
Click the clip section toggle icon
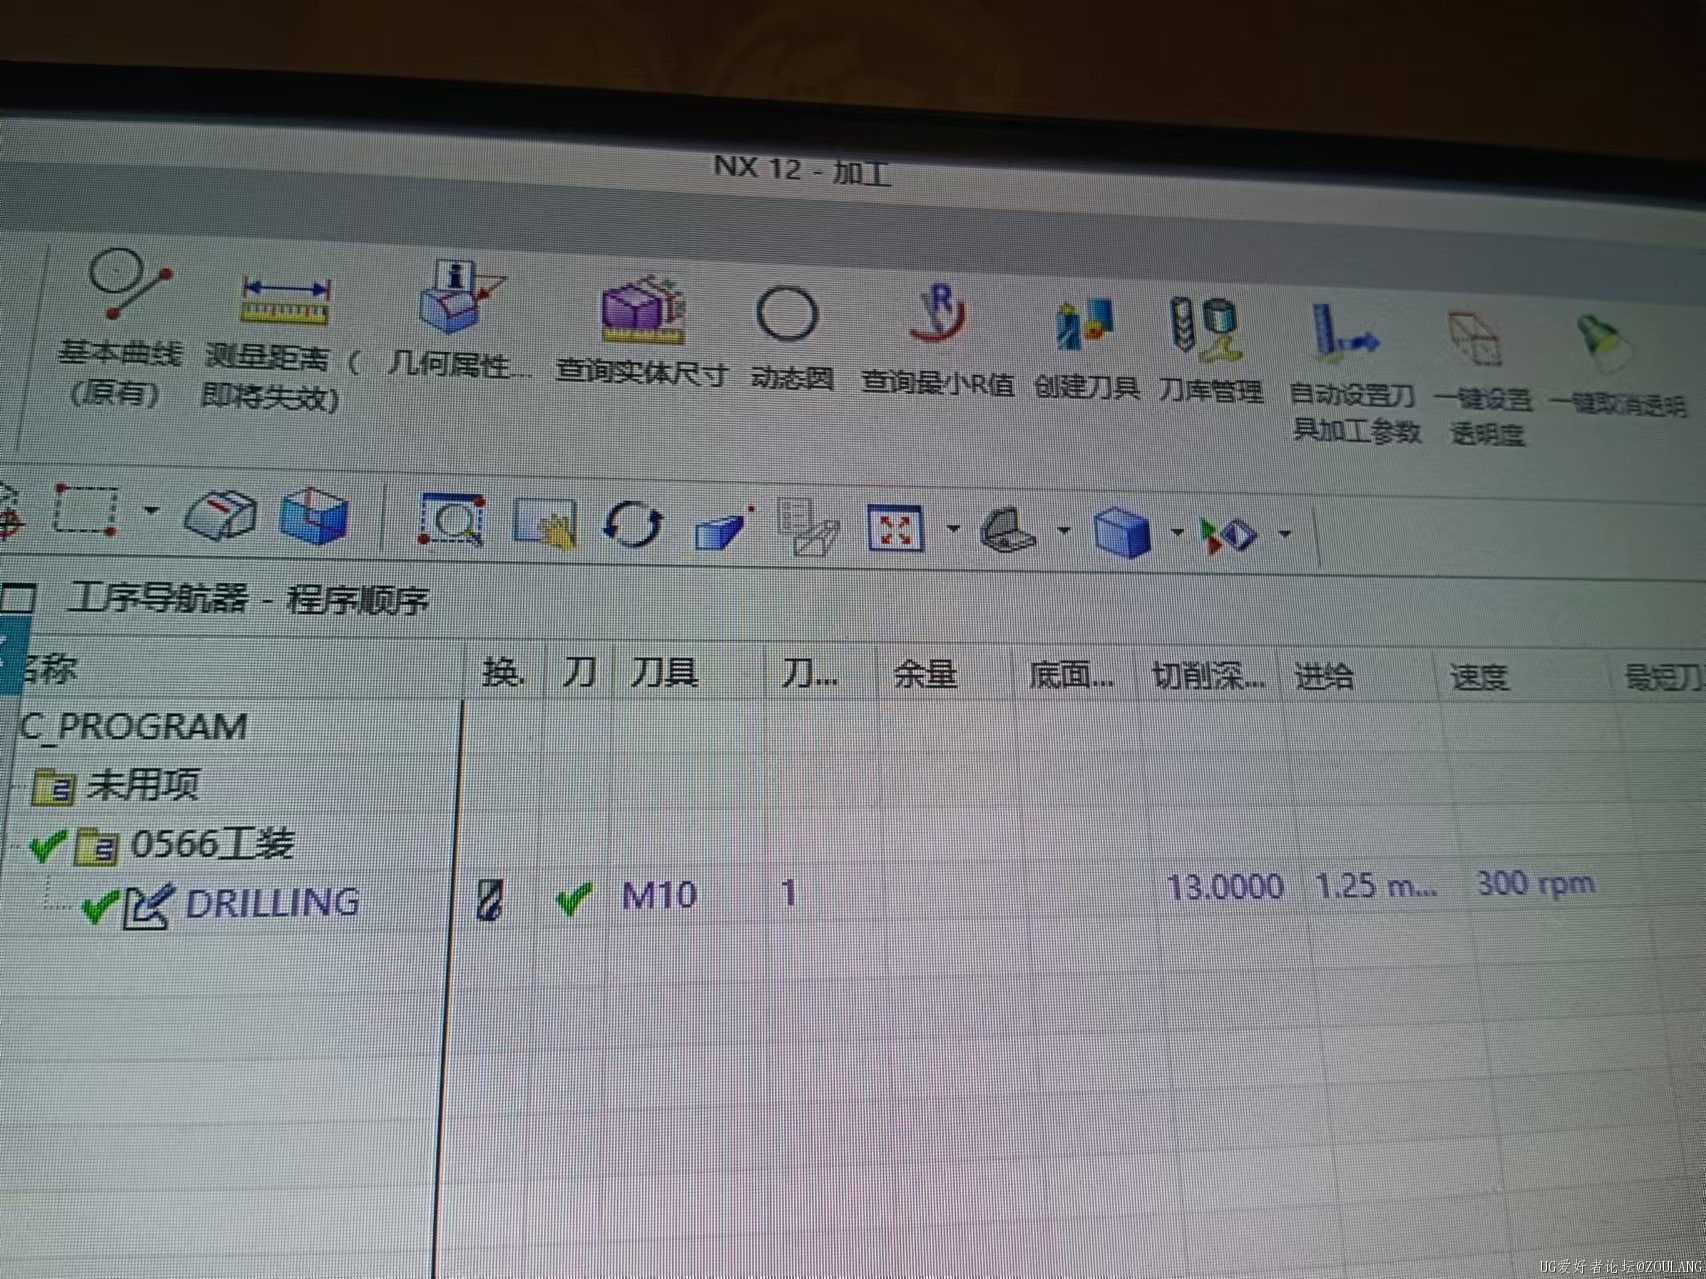(x=221, y=514)
